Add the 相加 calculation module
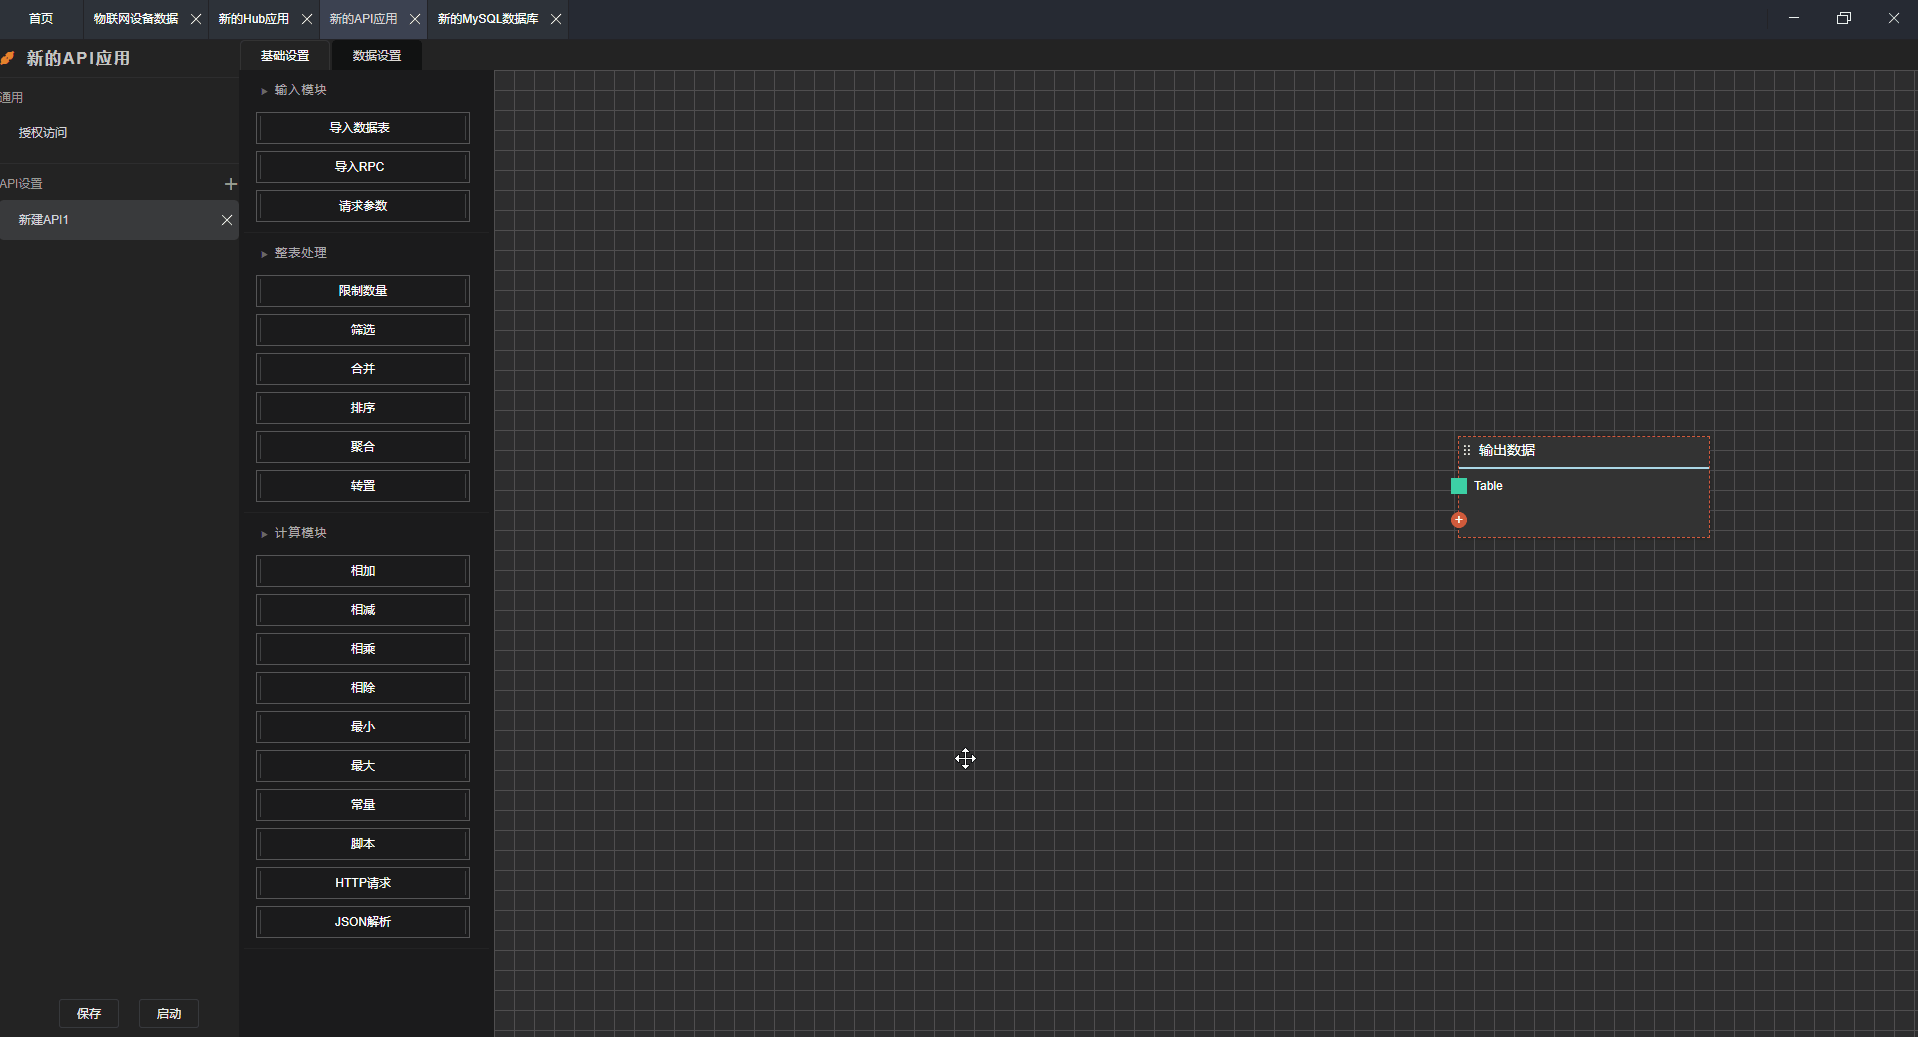Screen dimensions: 1918x1037 [x=363, y=571]
